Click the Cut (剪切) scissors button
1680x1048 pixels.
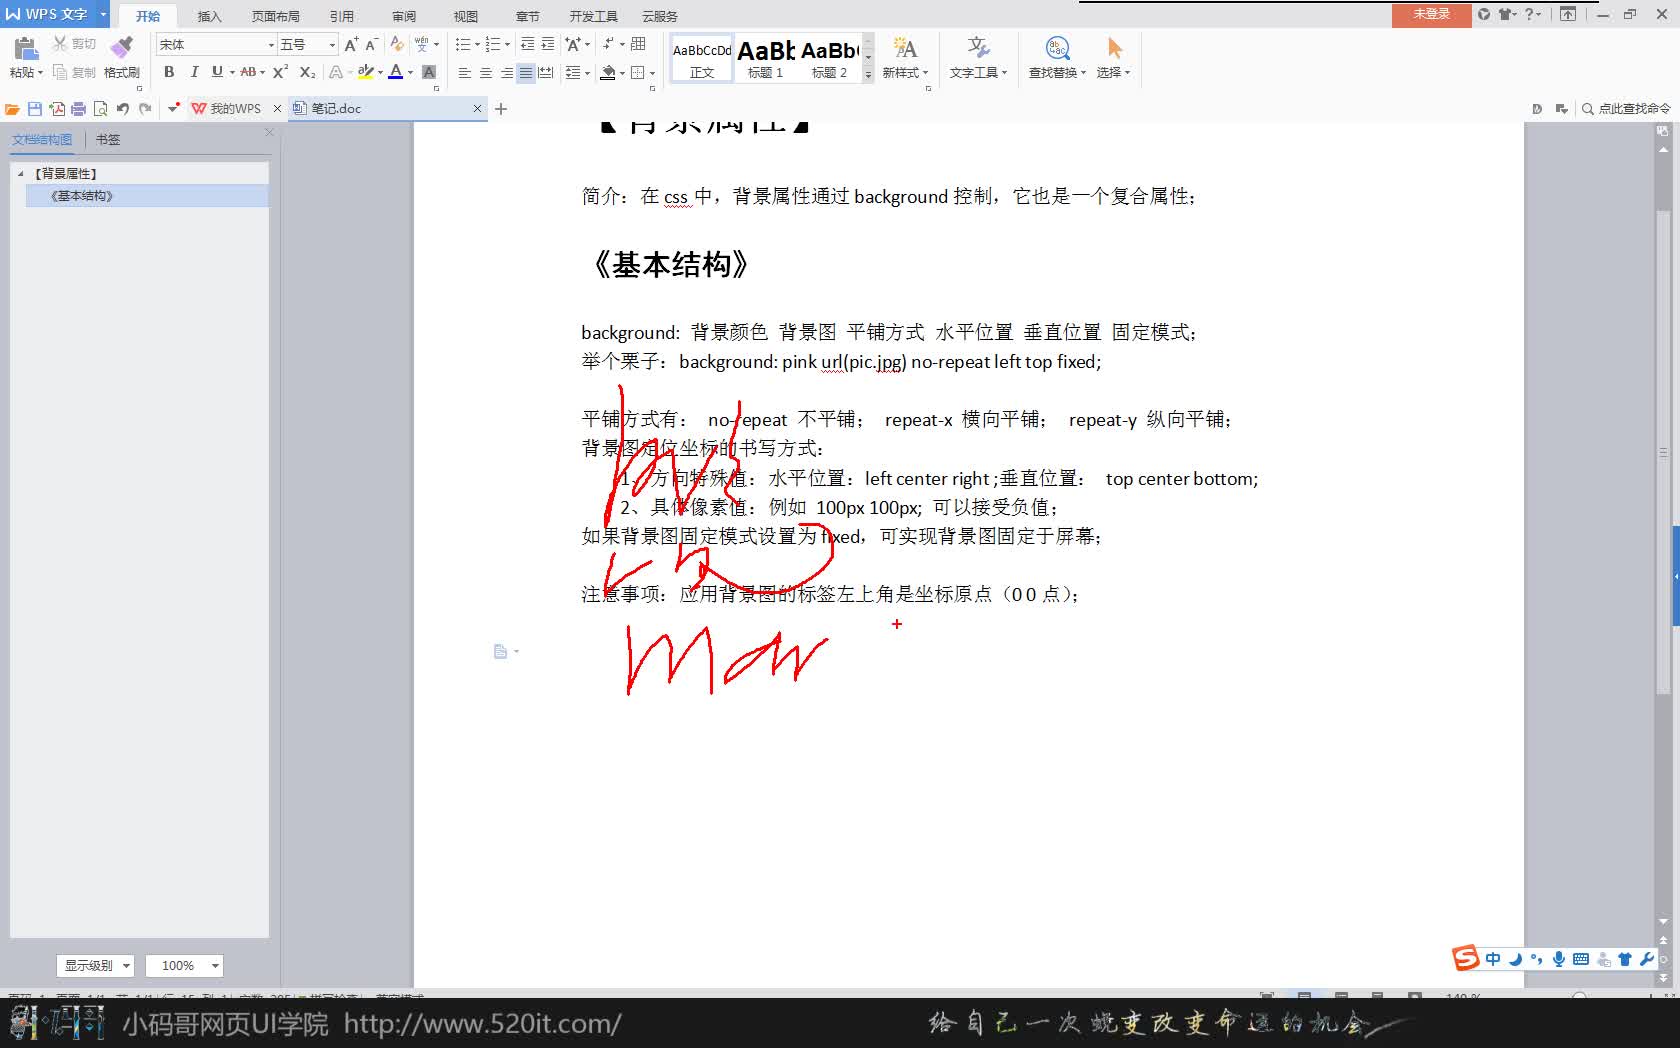tap(74, 44)
